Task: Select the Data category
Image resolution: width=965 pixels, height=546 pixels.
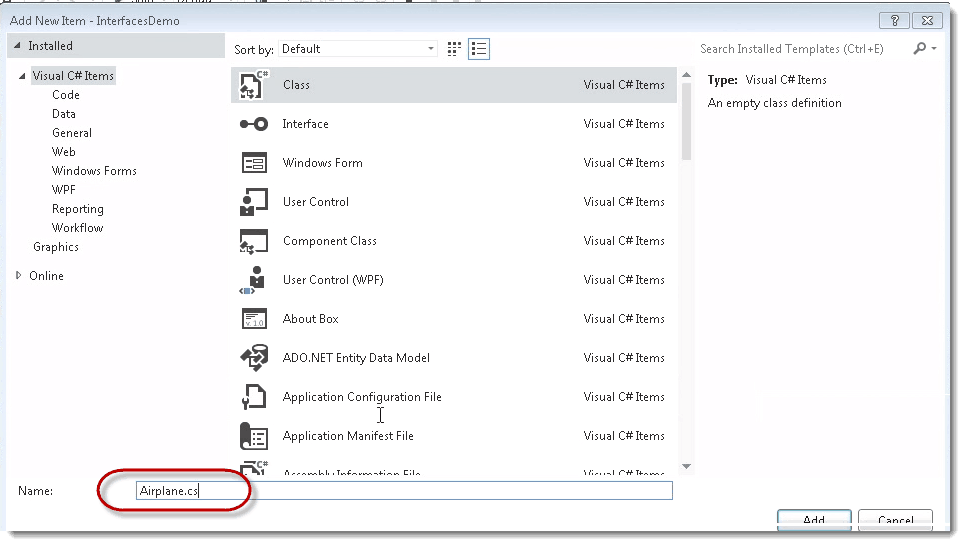Action: pos(64,114)
